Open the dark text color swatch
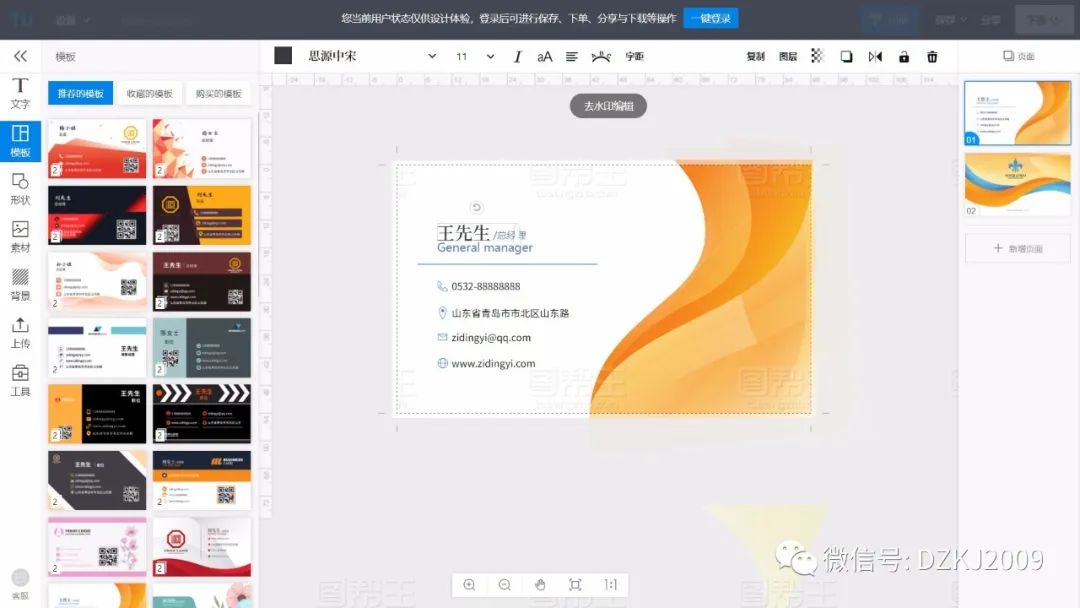 283,56
